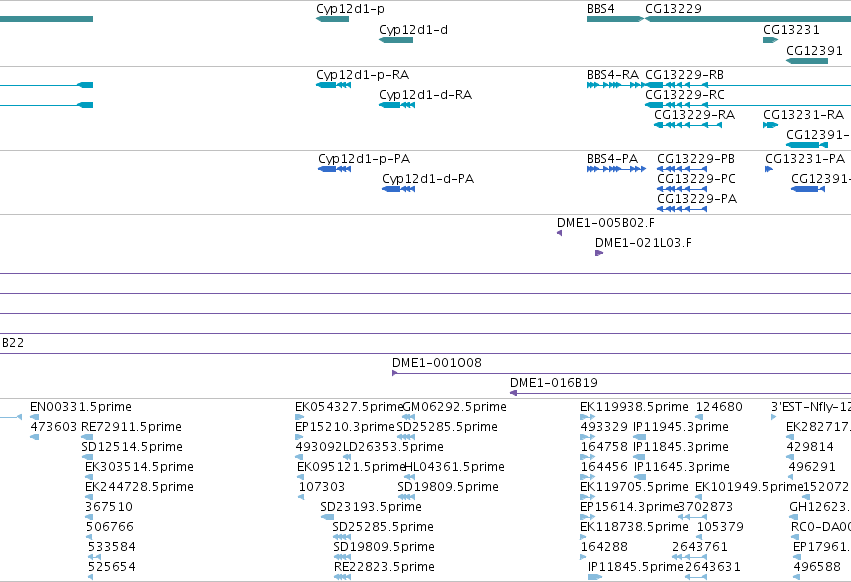Click EST EK101949.5prime
The image size is (851, 582).
click(749, 488)
